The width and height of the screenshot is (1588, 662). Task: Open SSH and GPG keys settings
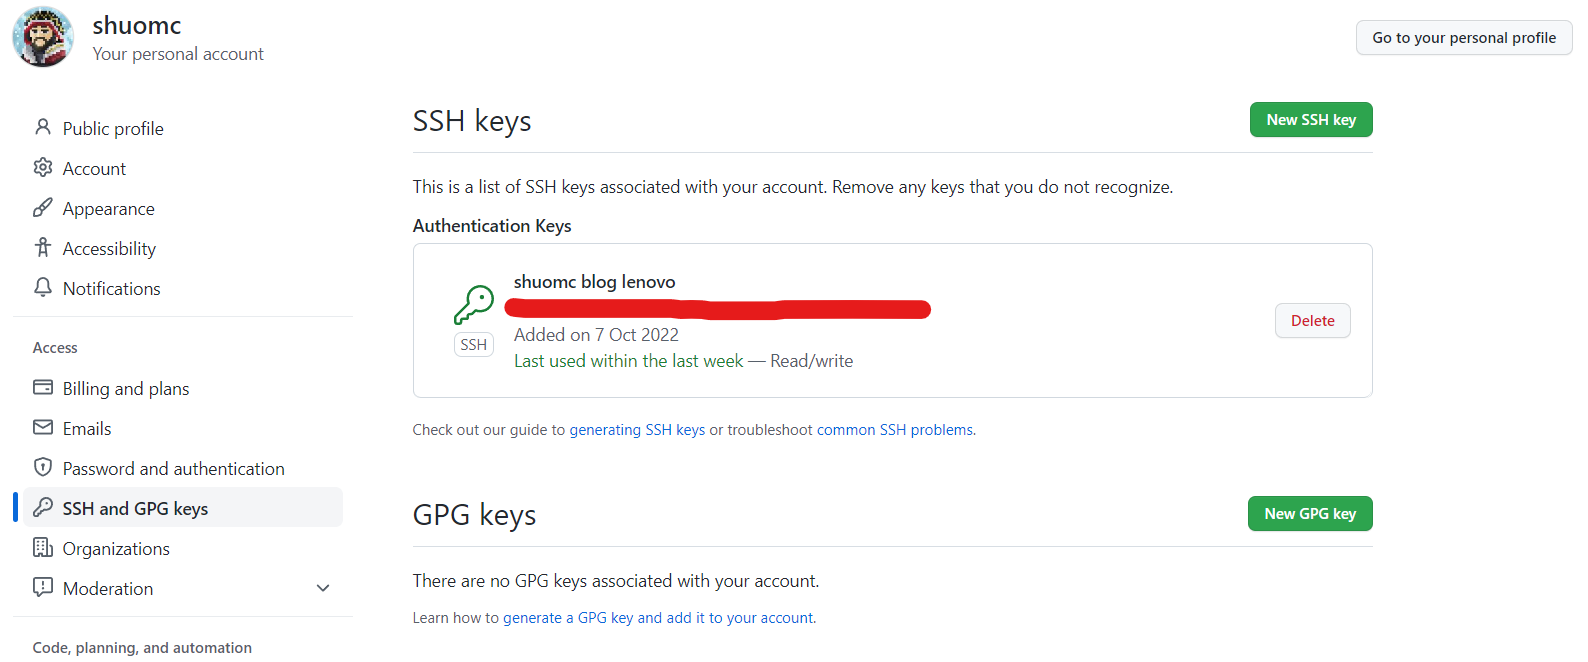[x=135, y=508]
